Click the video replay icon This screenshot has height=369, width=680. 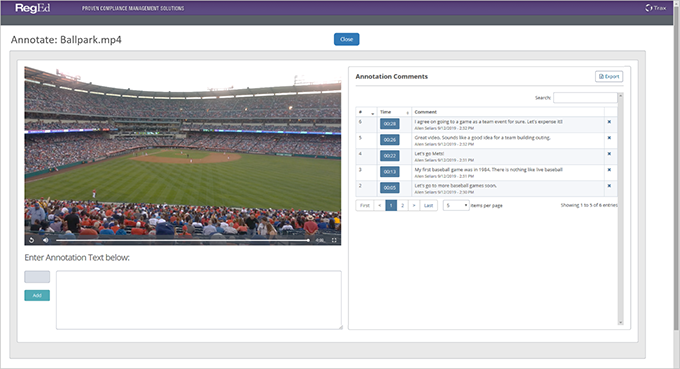[31, 240]
